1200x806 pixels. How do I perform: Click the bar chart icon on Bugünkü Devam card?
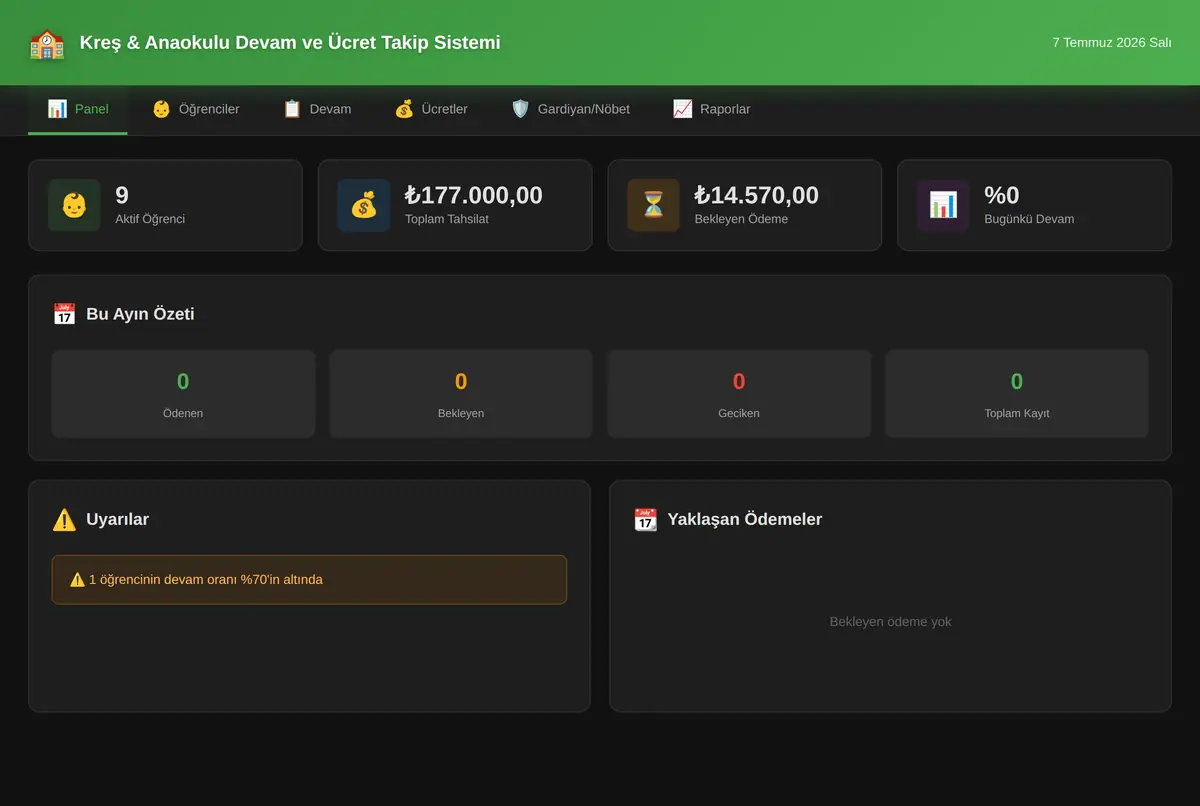coord(943,205)
